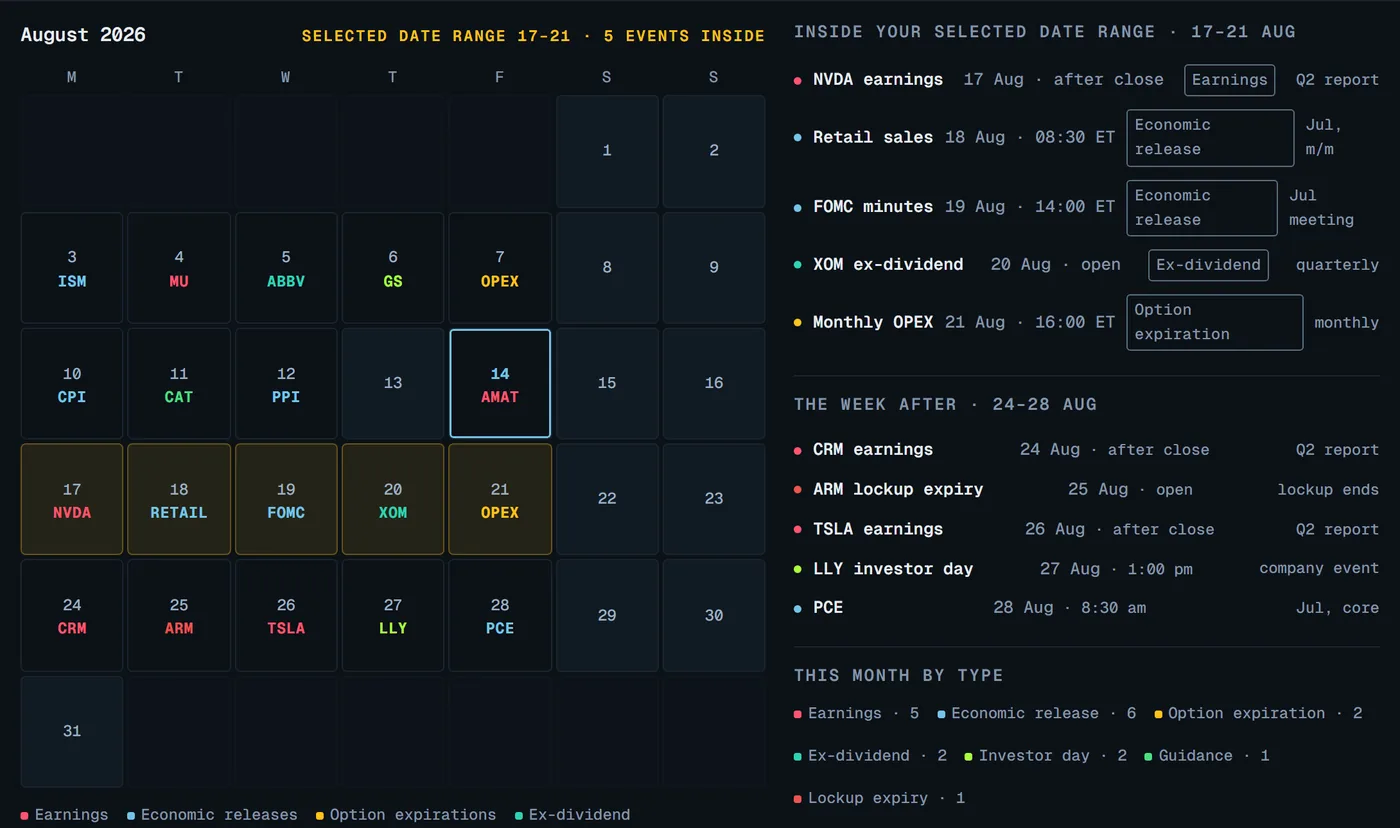Click Economic release tag beside Retail sales
This screenshot has height=828, width=1400.
[1210, 138]
